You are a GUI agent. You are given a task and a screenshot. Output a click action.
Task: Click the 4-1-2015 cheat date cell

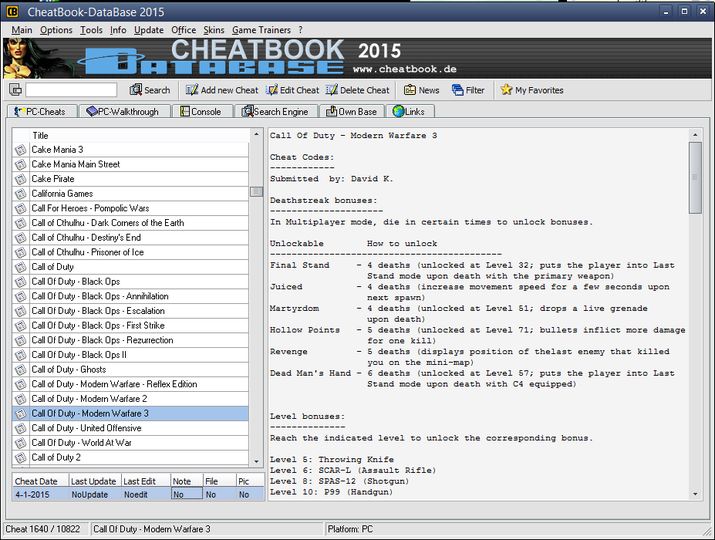[x=41, y=494]
